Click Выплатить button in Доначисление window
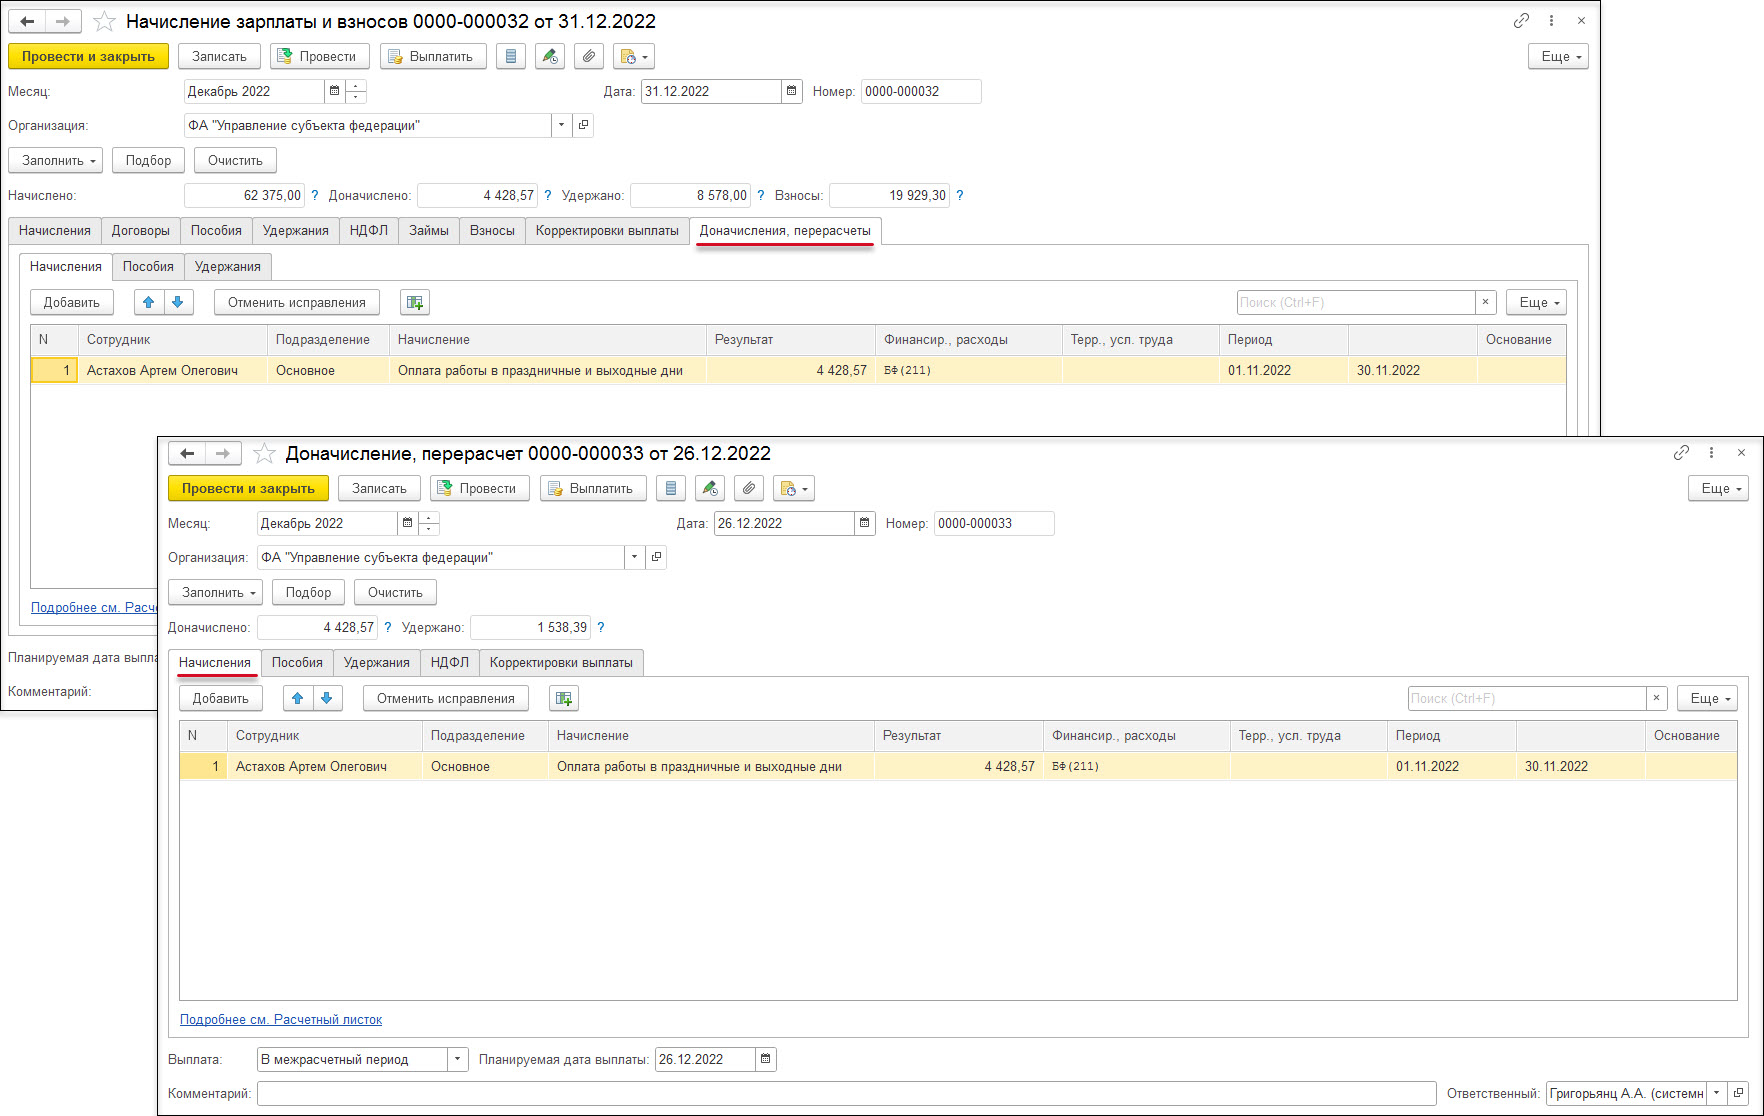 click(x=593, y=489)
